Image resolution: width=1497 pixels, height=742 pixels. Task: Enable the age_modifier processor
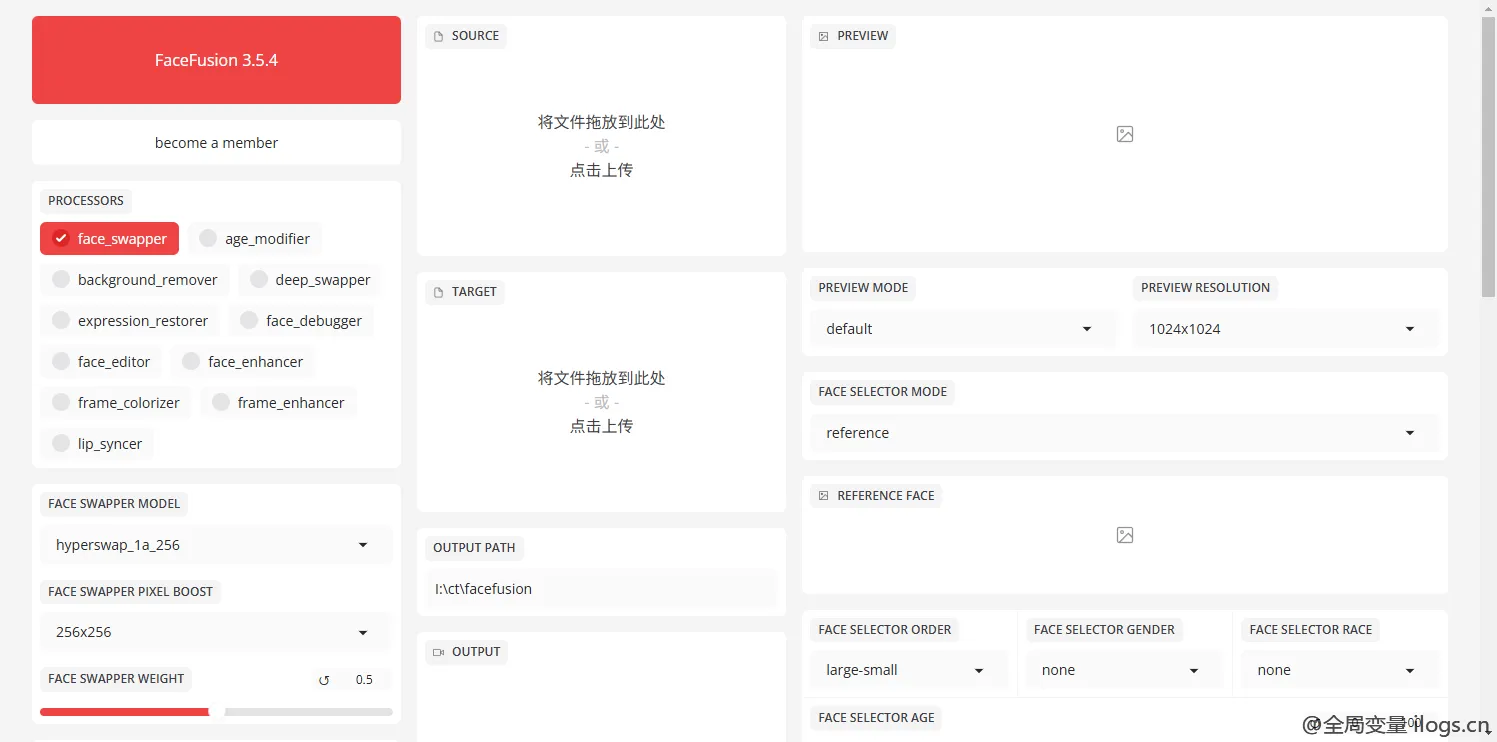coord(208,239)
